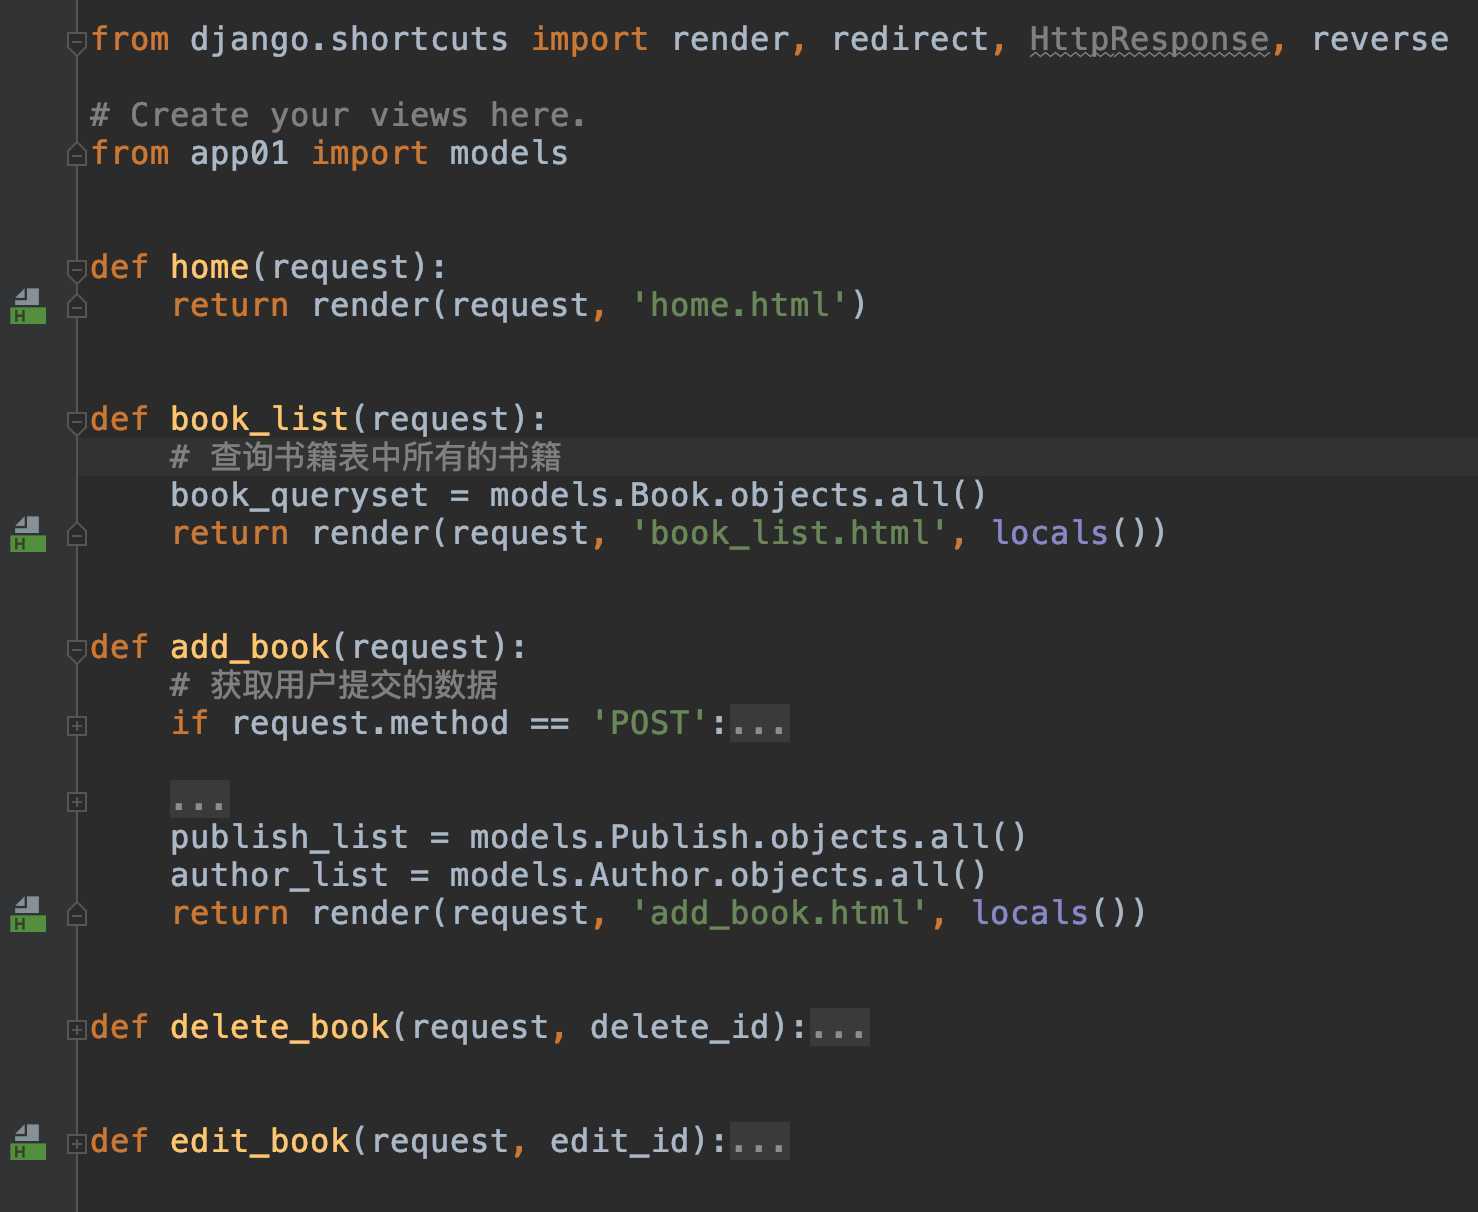Viewport: 1478px width, 1212px height.
Task: Click the 'home' function name
Action: coord(209,267)
